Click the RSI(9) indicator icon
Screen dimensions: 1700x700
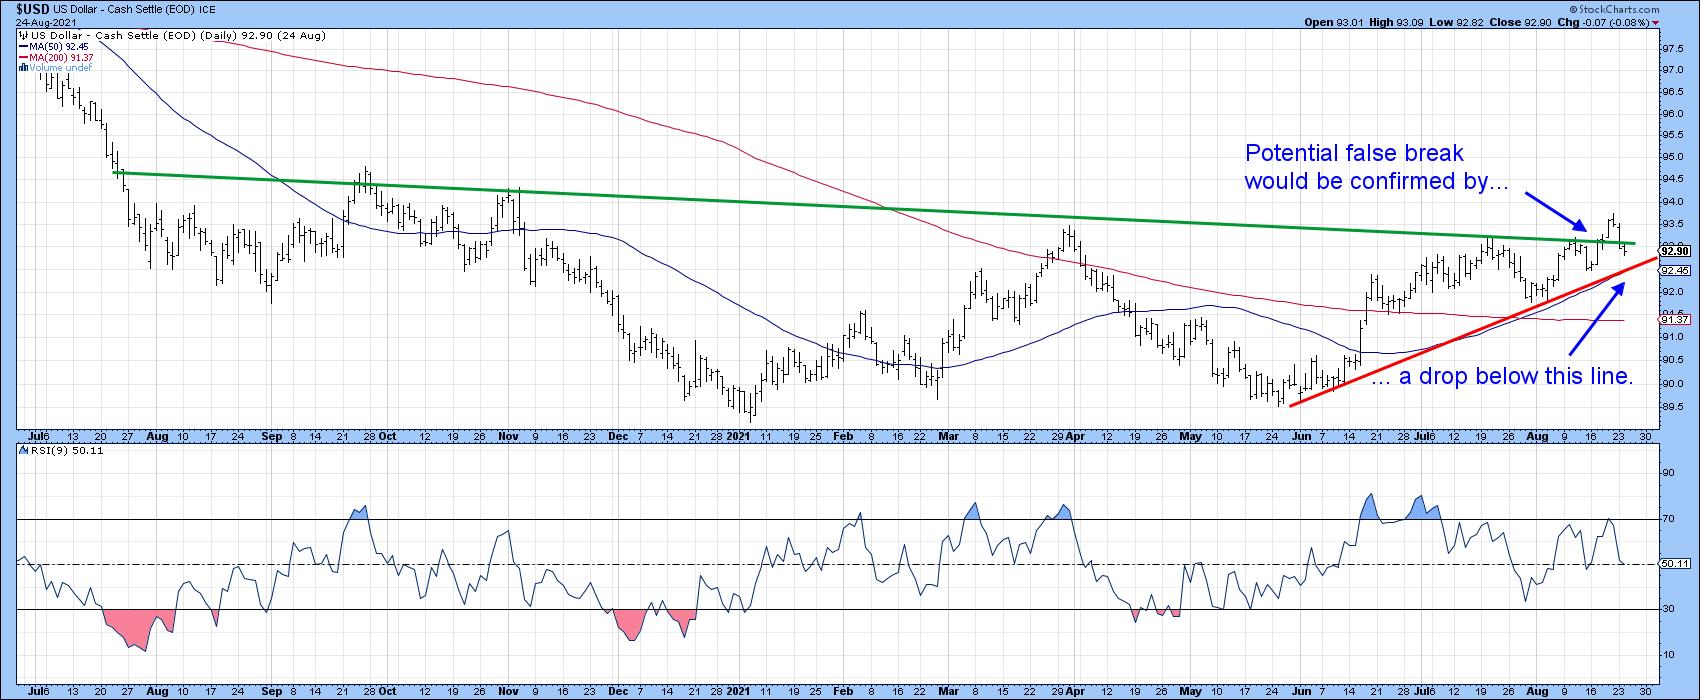click(x=22, y=451)
